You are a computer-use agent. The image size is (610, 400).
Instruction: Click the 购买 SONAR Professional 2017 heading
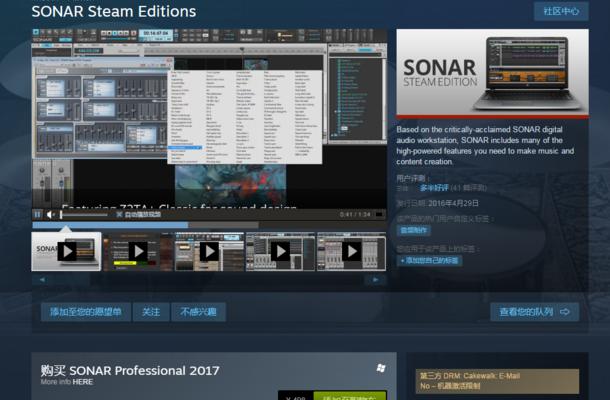[x=130, y=370]
